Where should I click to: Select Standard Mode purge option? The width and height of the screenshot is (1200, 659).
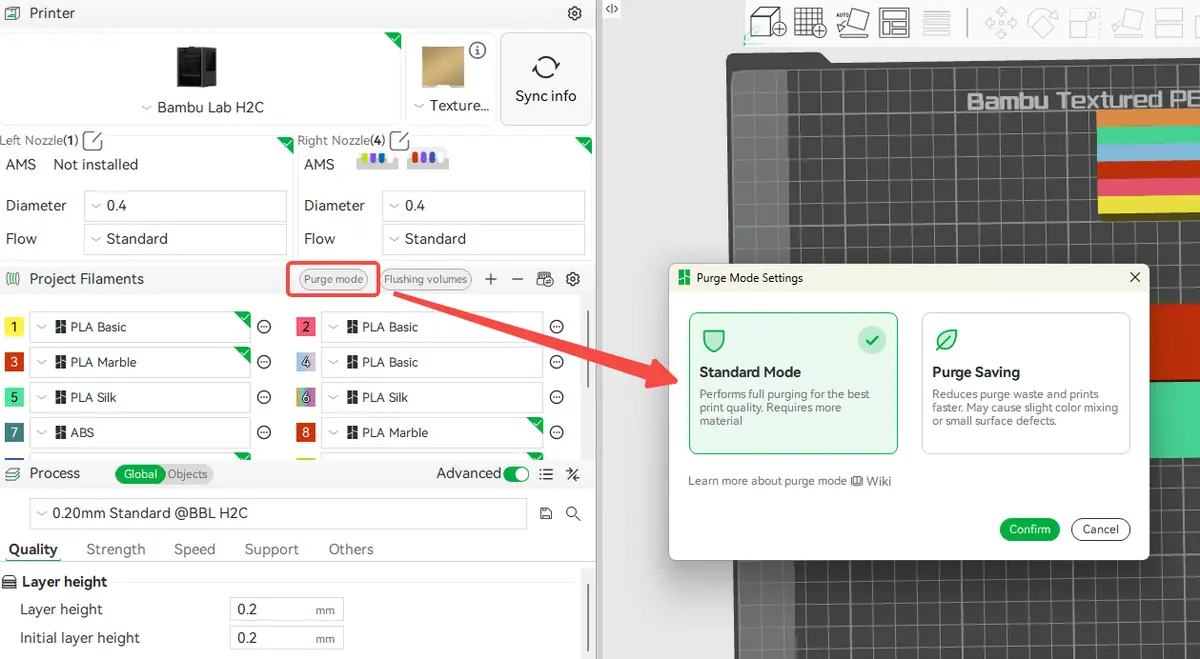pyautogui.click(x=793, y=383)
